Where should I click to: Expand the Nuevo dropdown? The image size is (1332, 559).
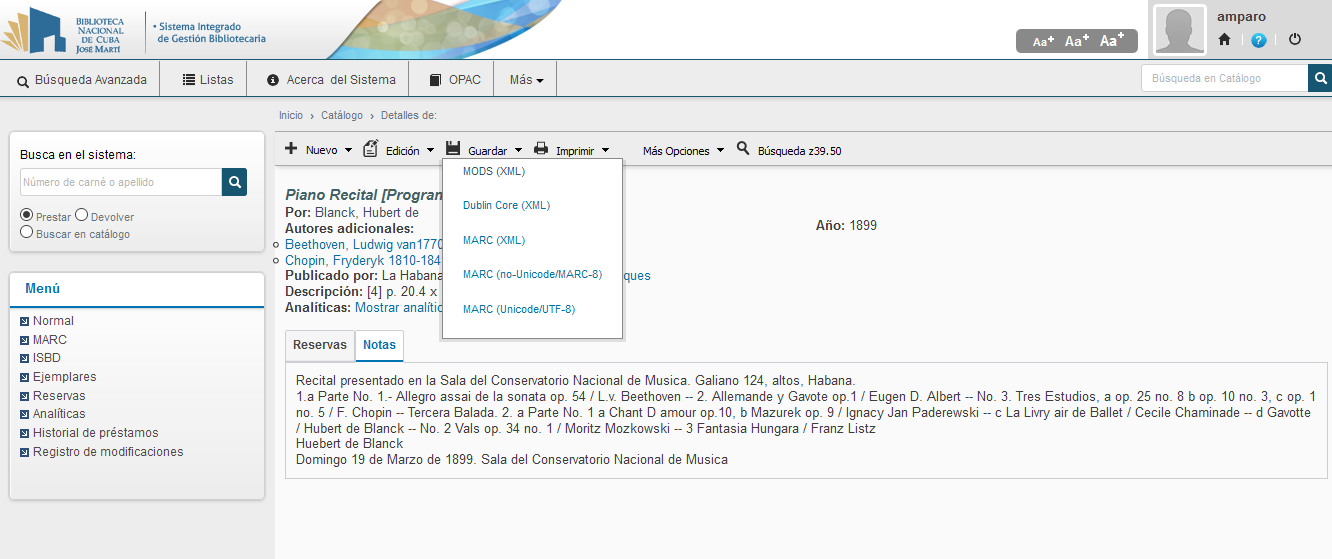(319, 150)
